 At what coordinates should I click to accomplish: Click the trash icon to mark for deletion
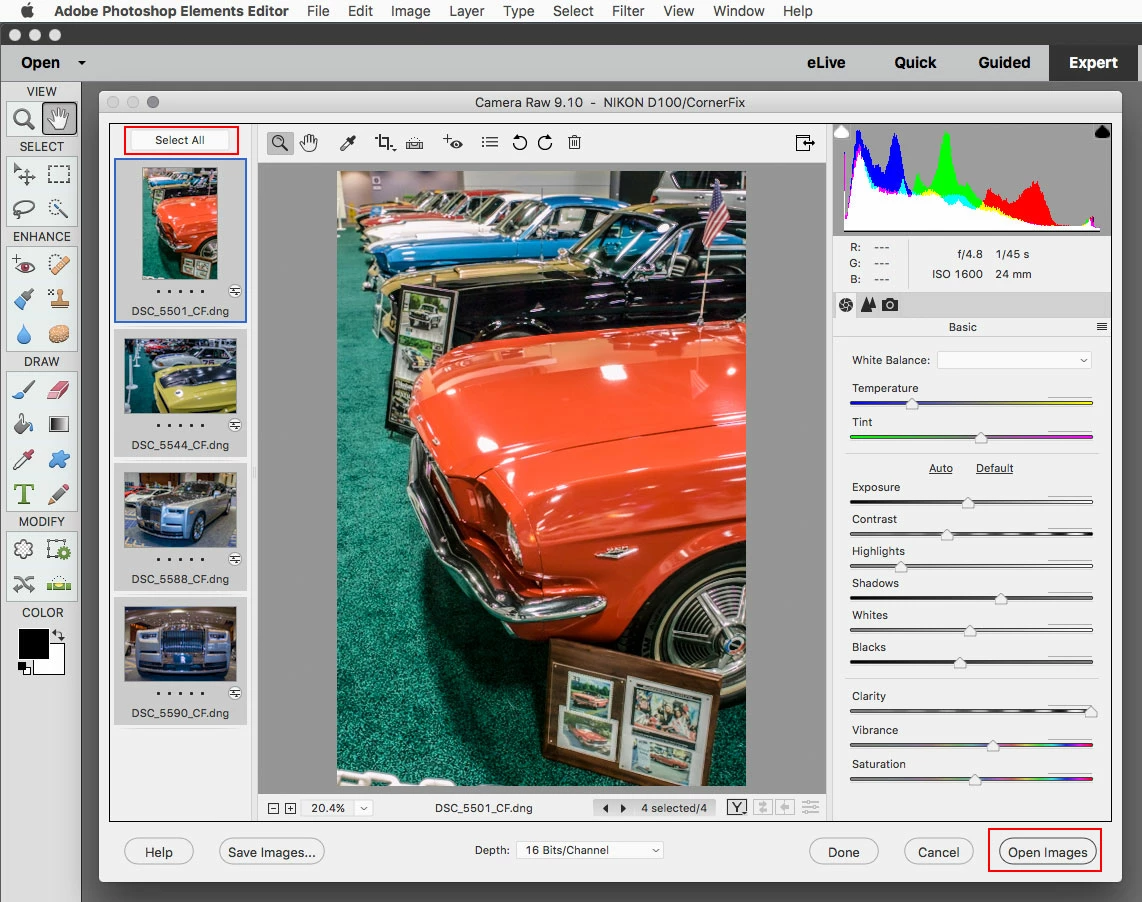coord(575,143)
